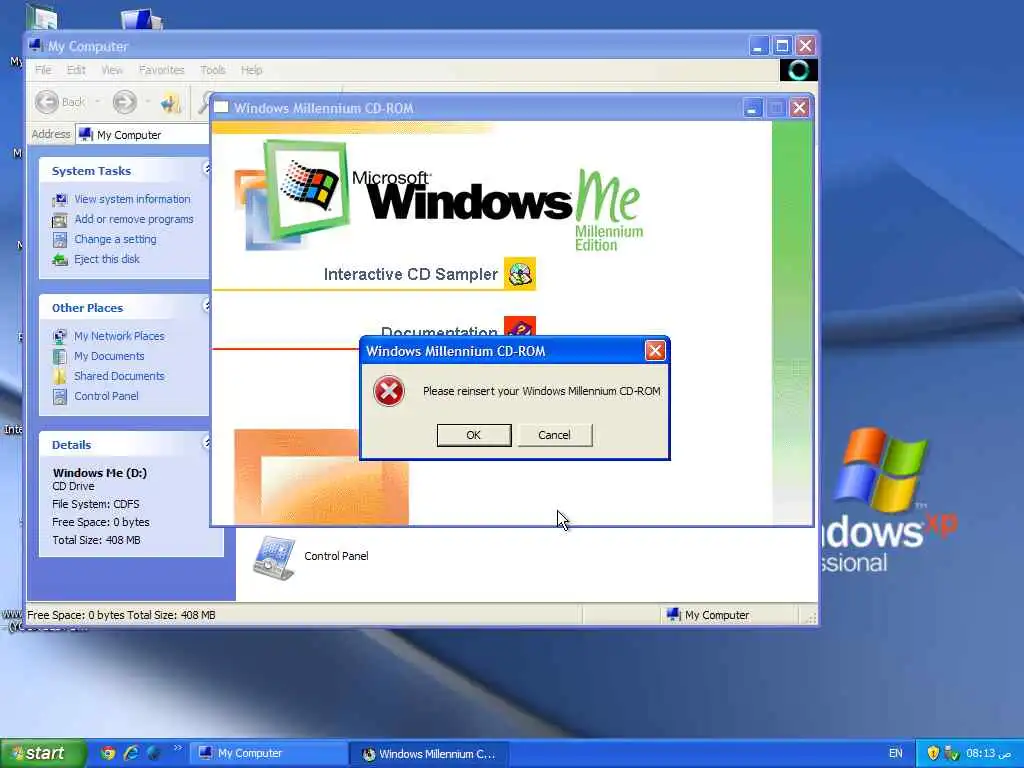Click the My Computer status bar zone icon
The width and height of the screenshot is (1024, 768).
[x=673, y=615]
